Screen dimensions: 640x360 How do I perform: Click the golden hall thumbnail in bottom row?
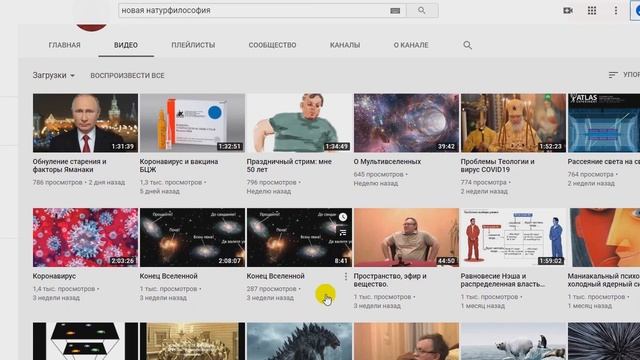pyautogui.click(x=192, y=341)
